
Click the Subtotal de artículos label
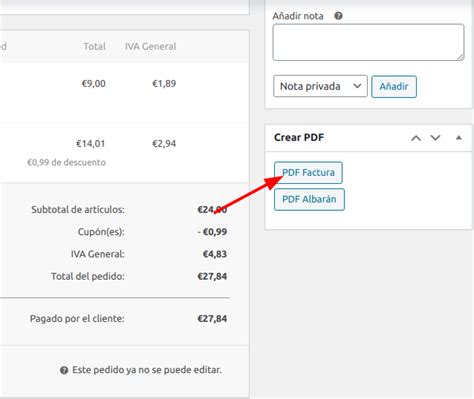tap(78, 210)
